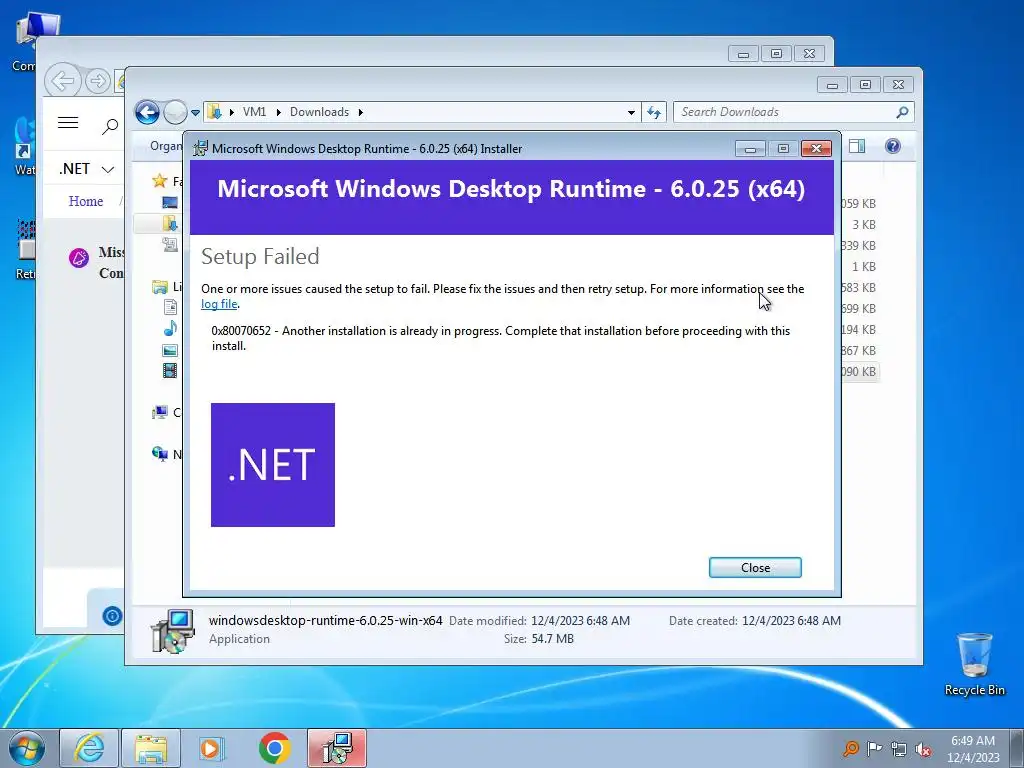Open the hamburger menu in rear browser page

[68, 123]
